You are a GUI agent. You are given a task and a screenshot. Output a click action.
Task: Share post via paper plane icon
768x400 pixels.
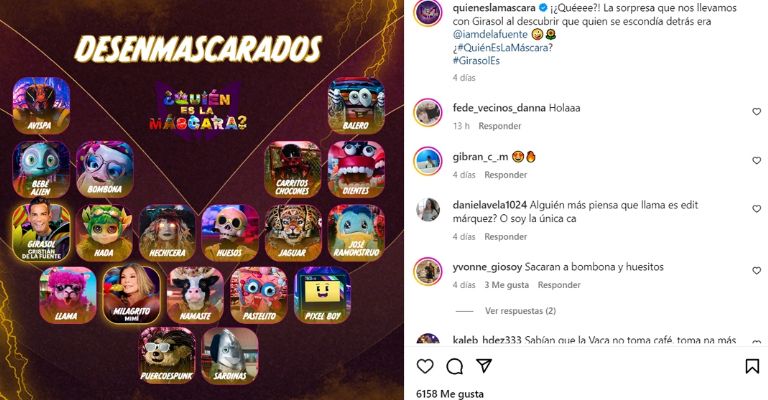click(x=484, y=366)
